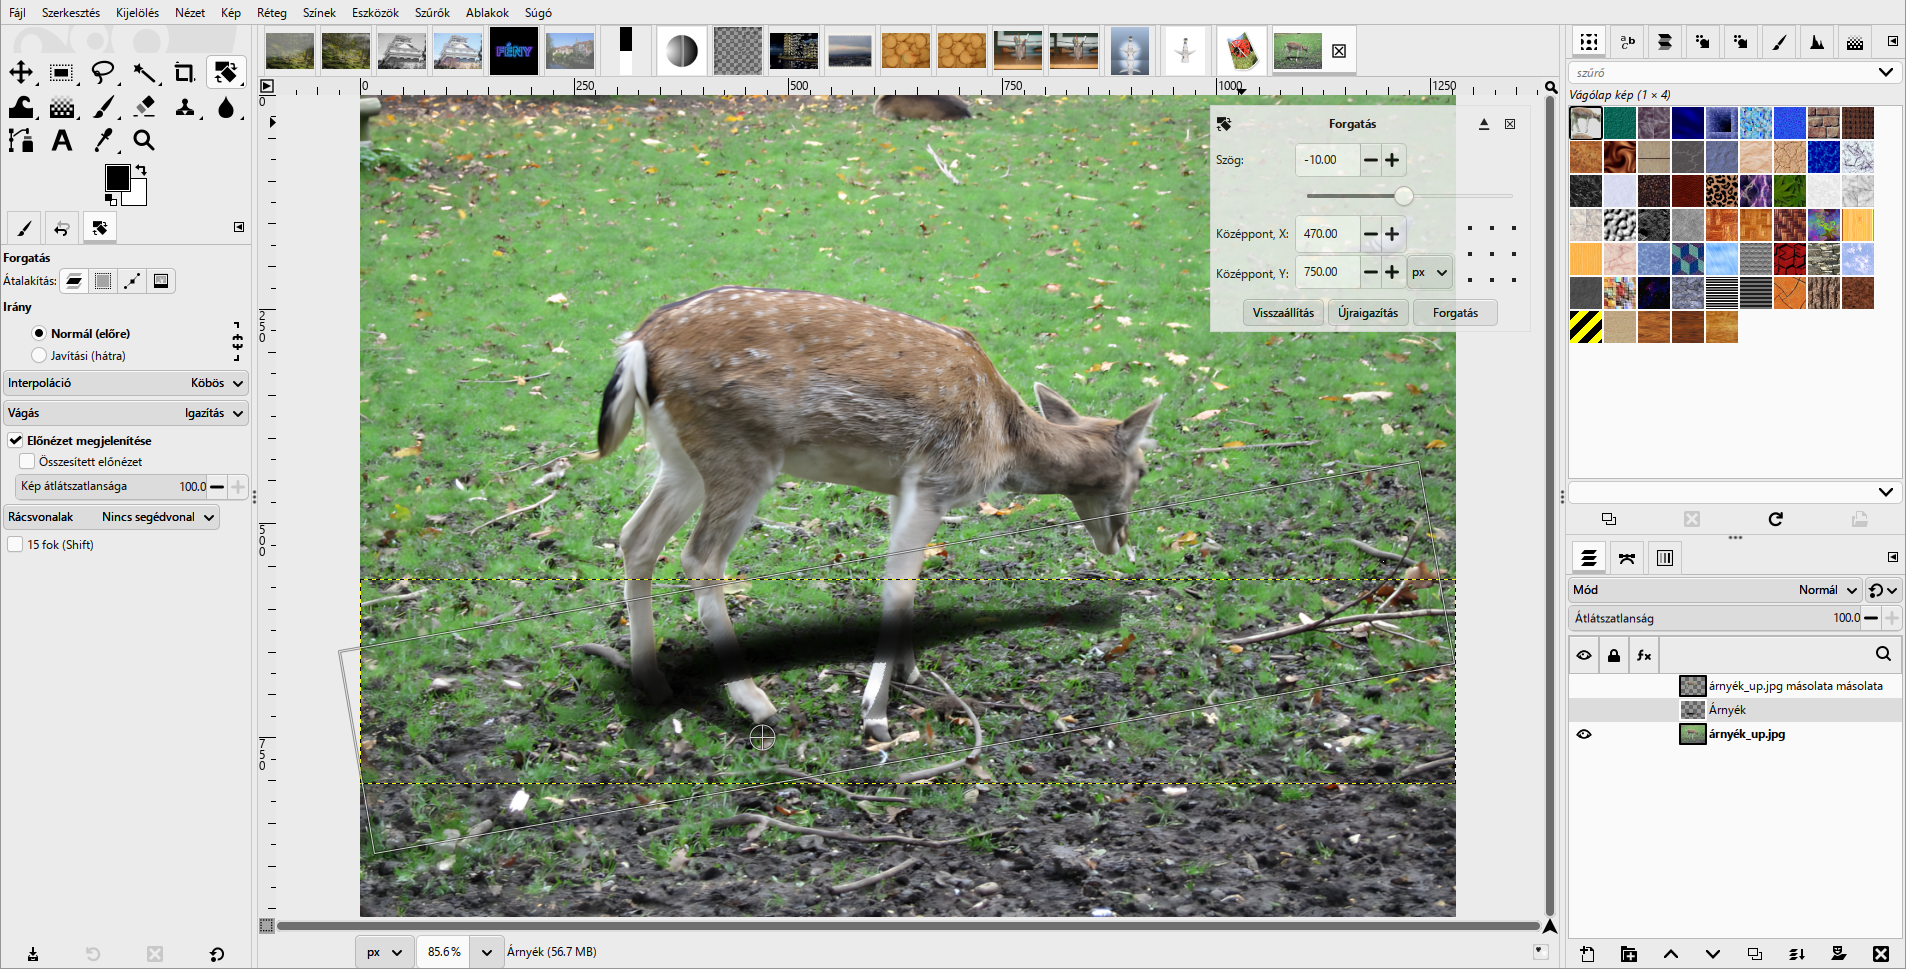This screenshot has width=1906, height=969.
Task: Increase the Szög angle with plus
Action: [x=1392, y=160]
